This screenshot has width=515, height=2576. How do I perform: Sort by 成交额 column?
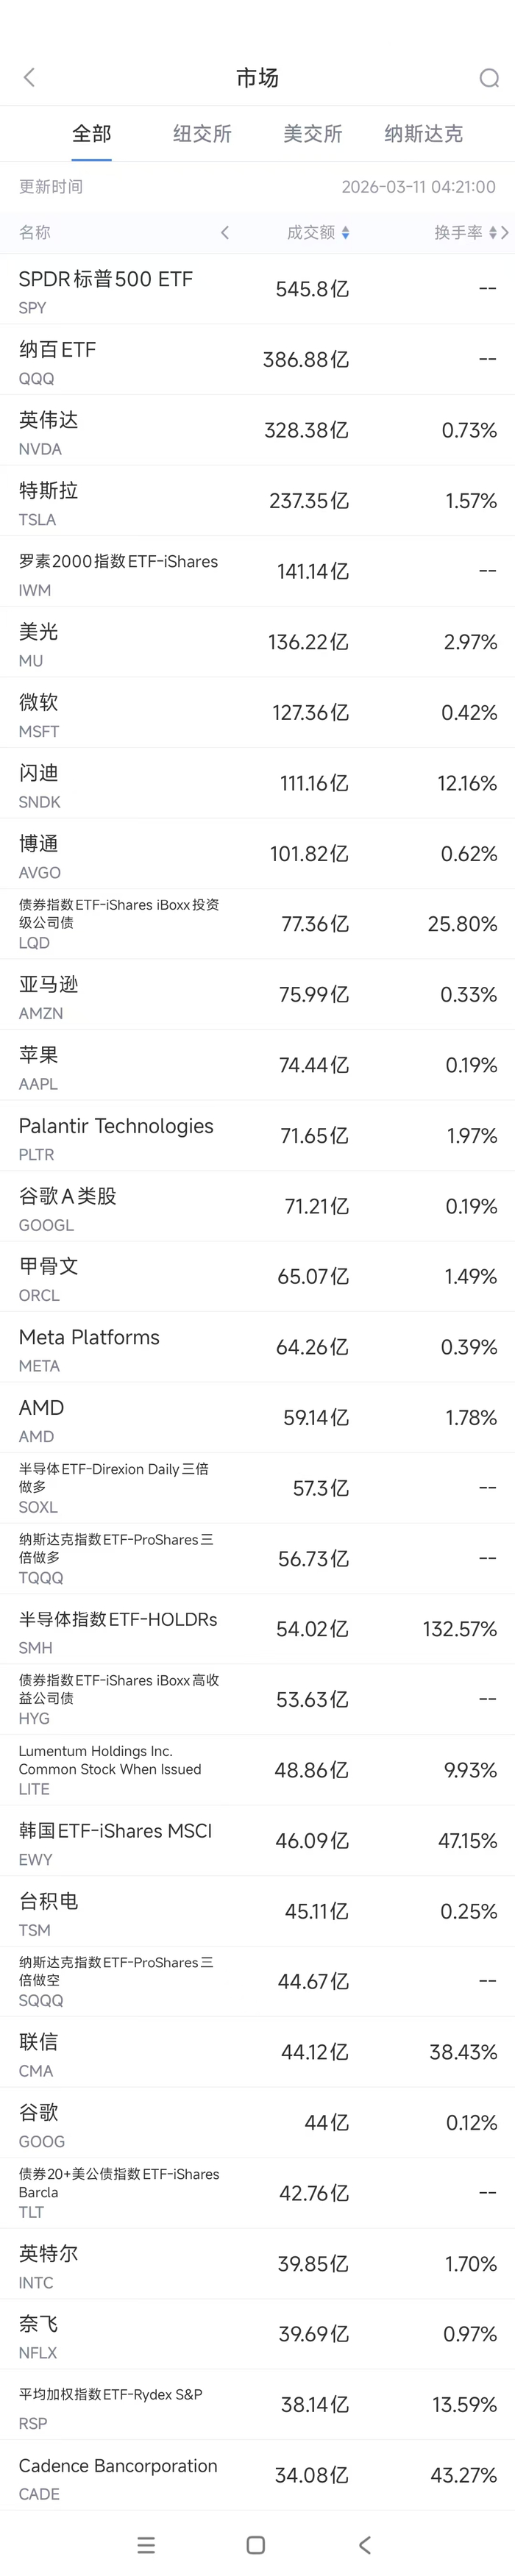(317, 232)
